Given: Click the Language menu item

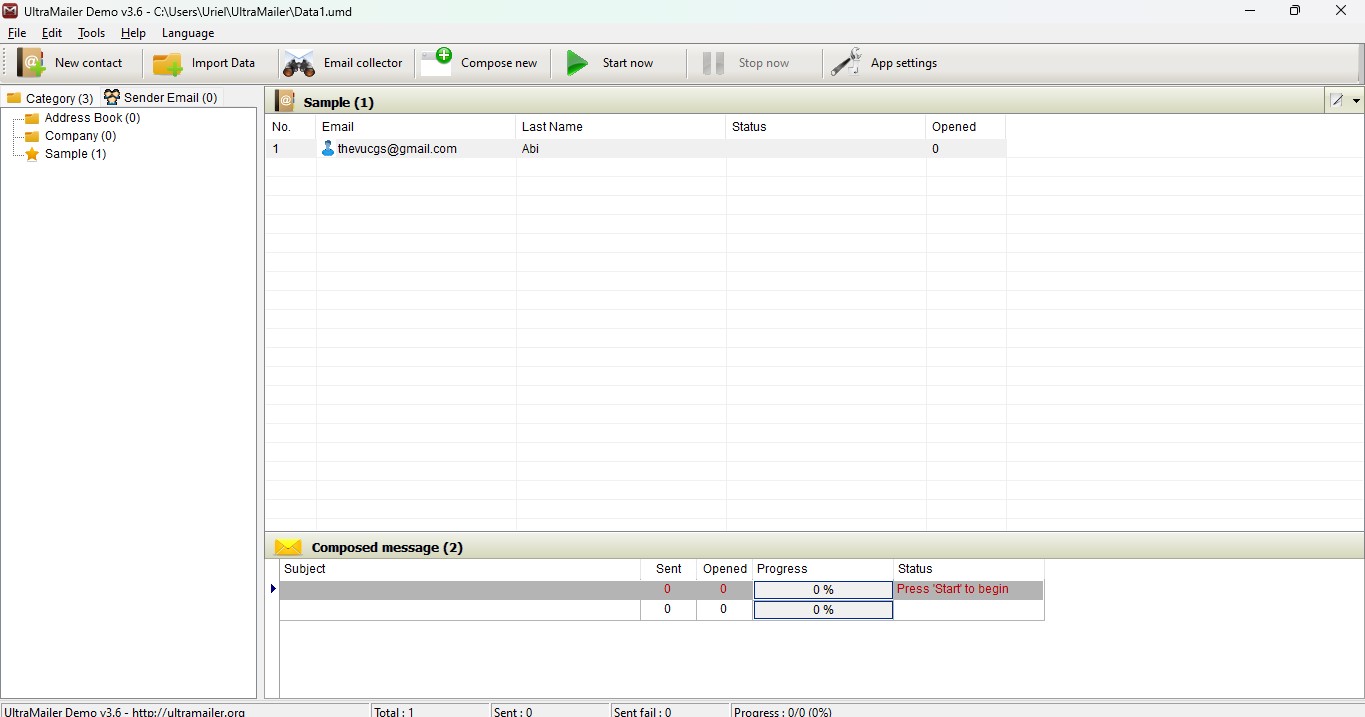Looking at the screenshot, I should pyautogui.click(x=187, y=33).
